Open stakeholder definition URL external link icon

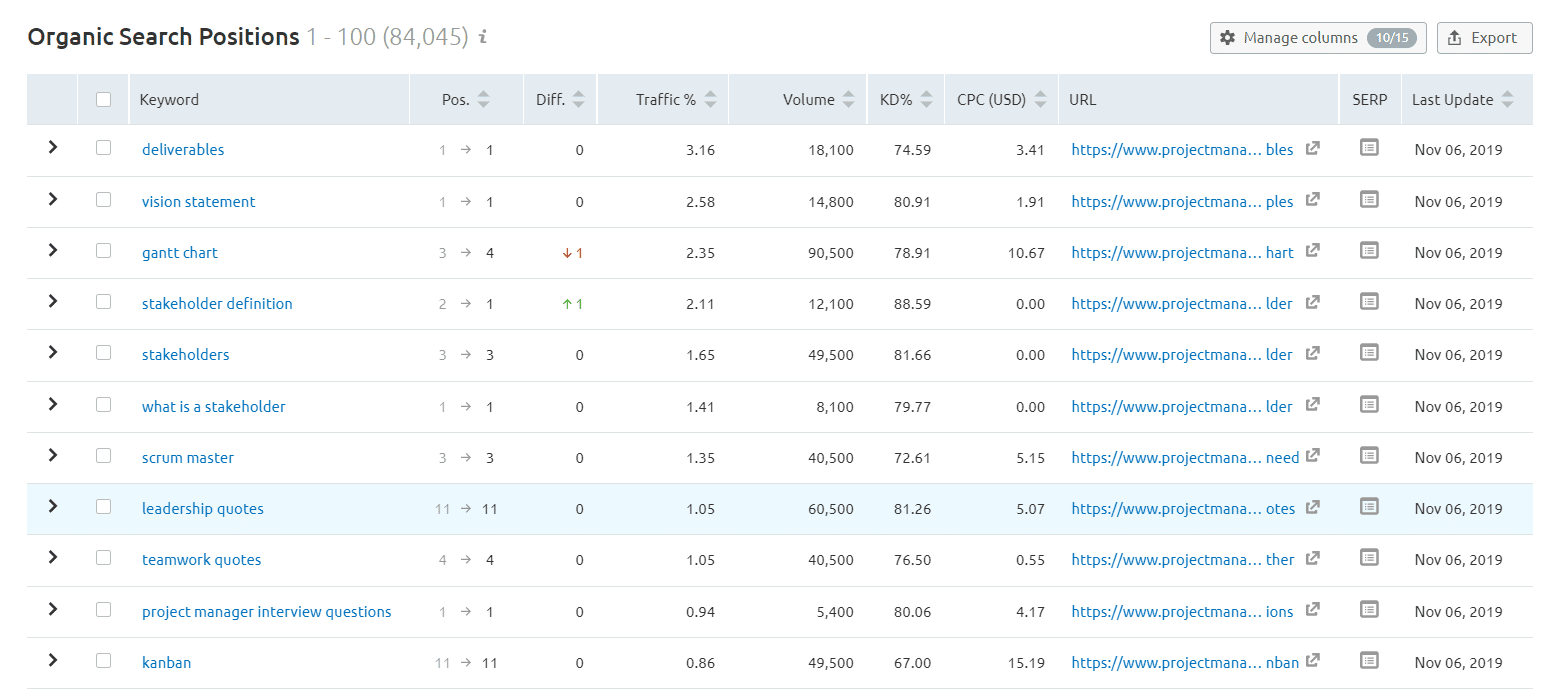pos(1313,302)
